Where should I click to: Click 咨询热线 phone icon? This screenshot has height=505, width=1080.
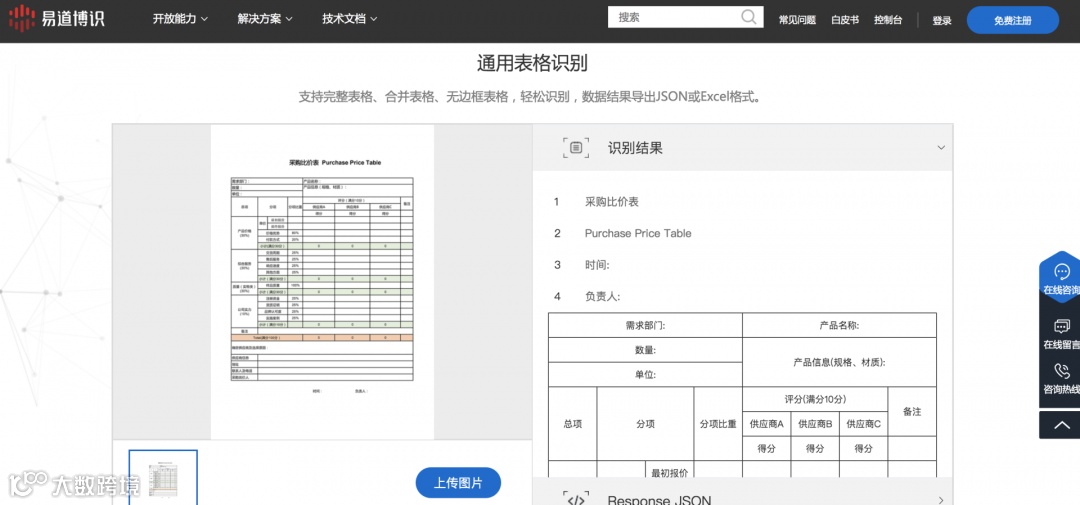(x=1062, y=372)
